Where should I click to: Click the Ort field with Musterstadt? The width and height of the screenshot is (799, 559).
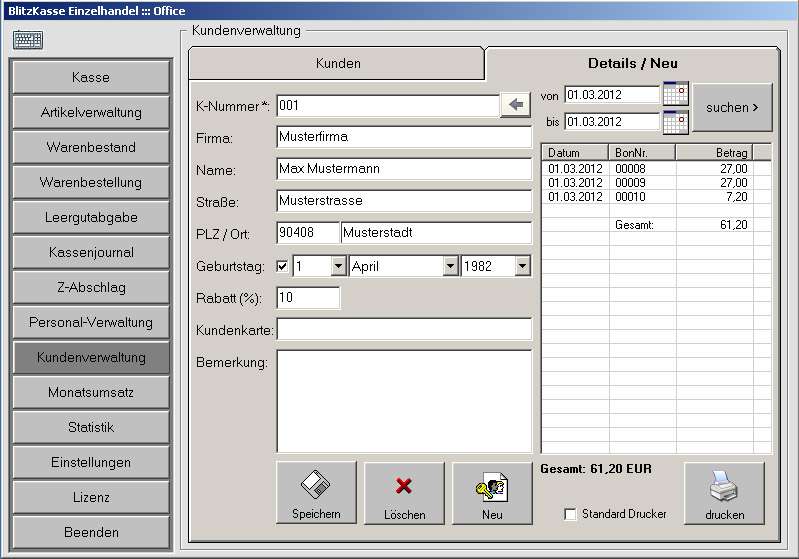click(x=436, y=233)
